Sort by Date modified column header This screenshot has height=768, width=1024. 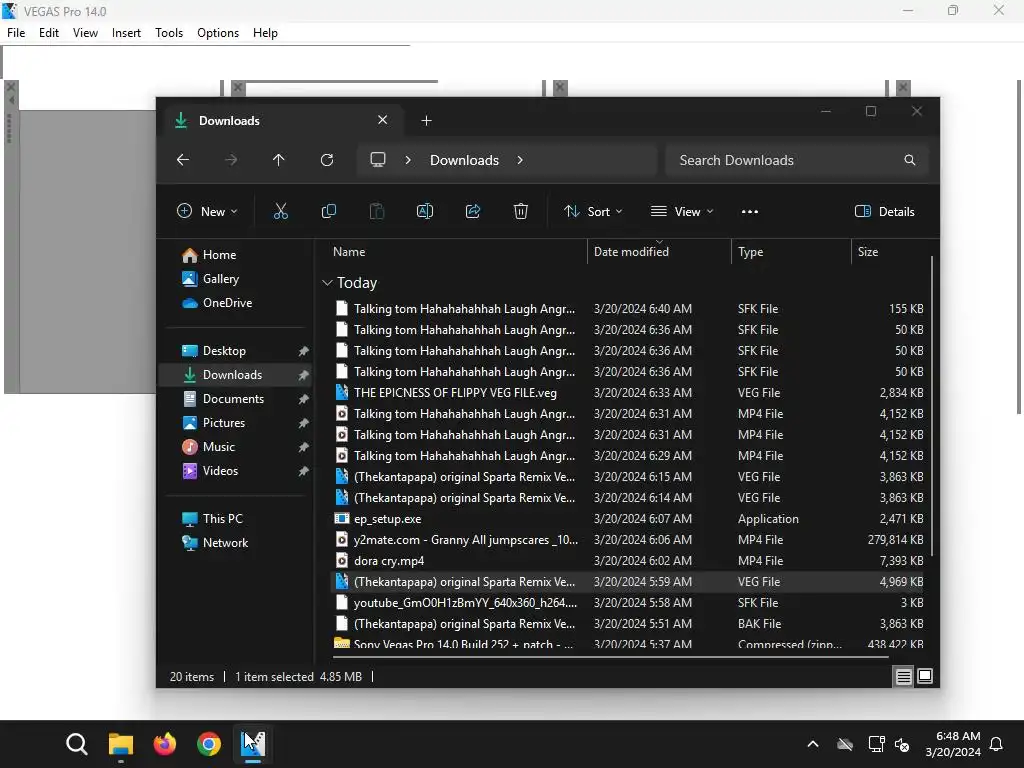pyautogui.click(x=659, y=251)
